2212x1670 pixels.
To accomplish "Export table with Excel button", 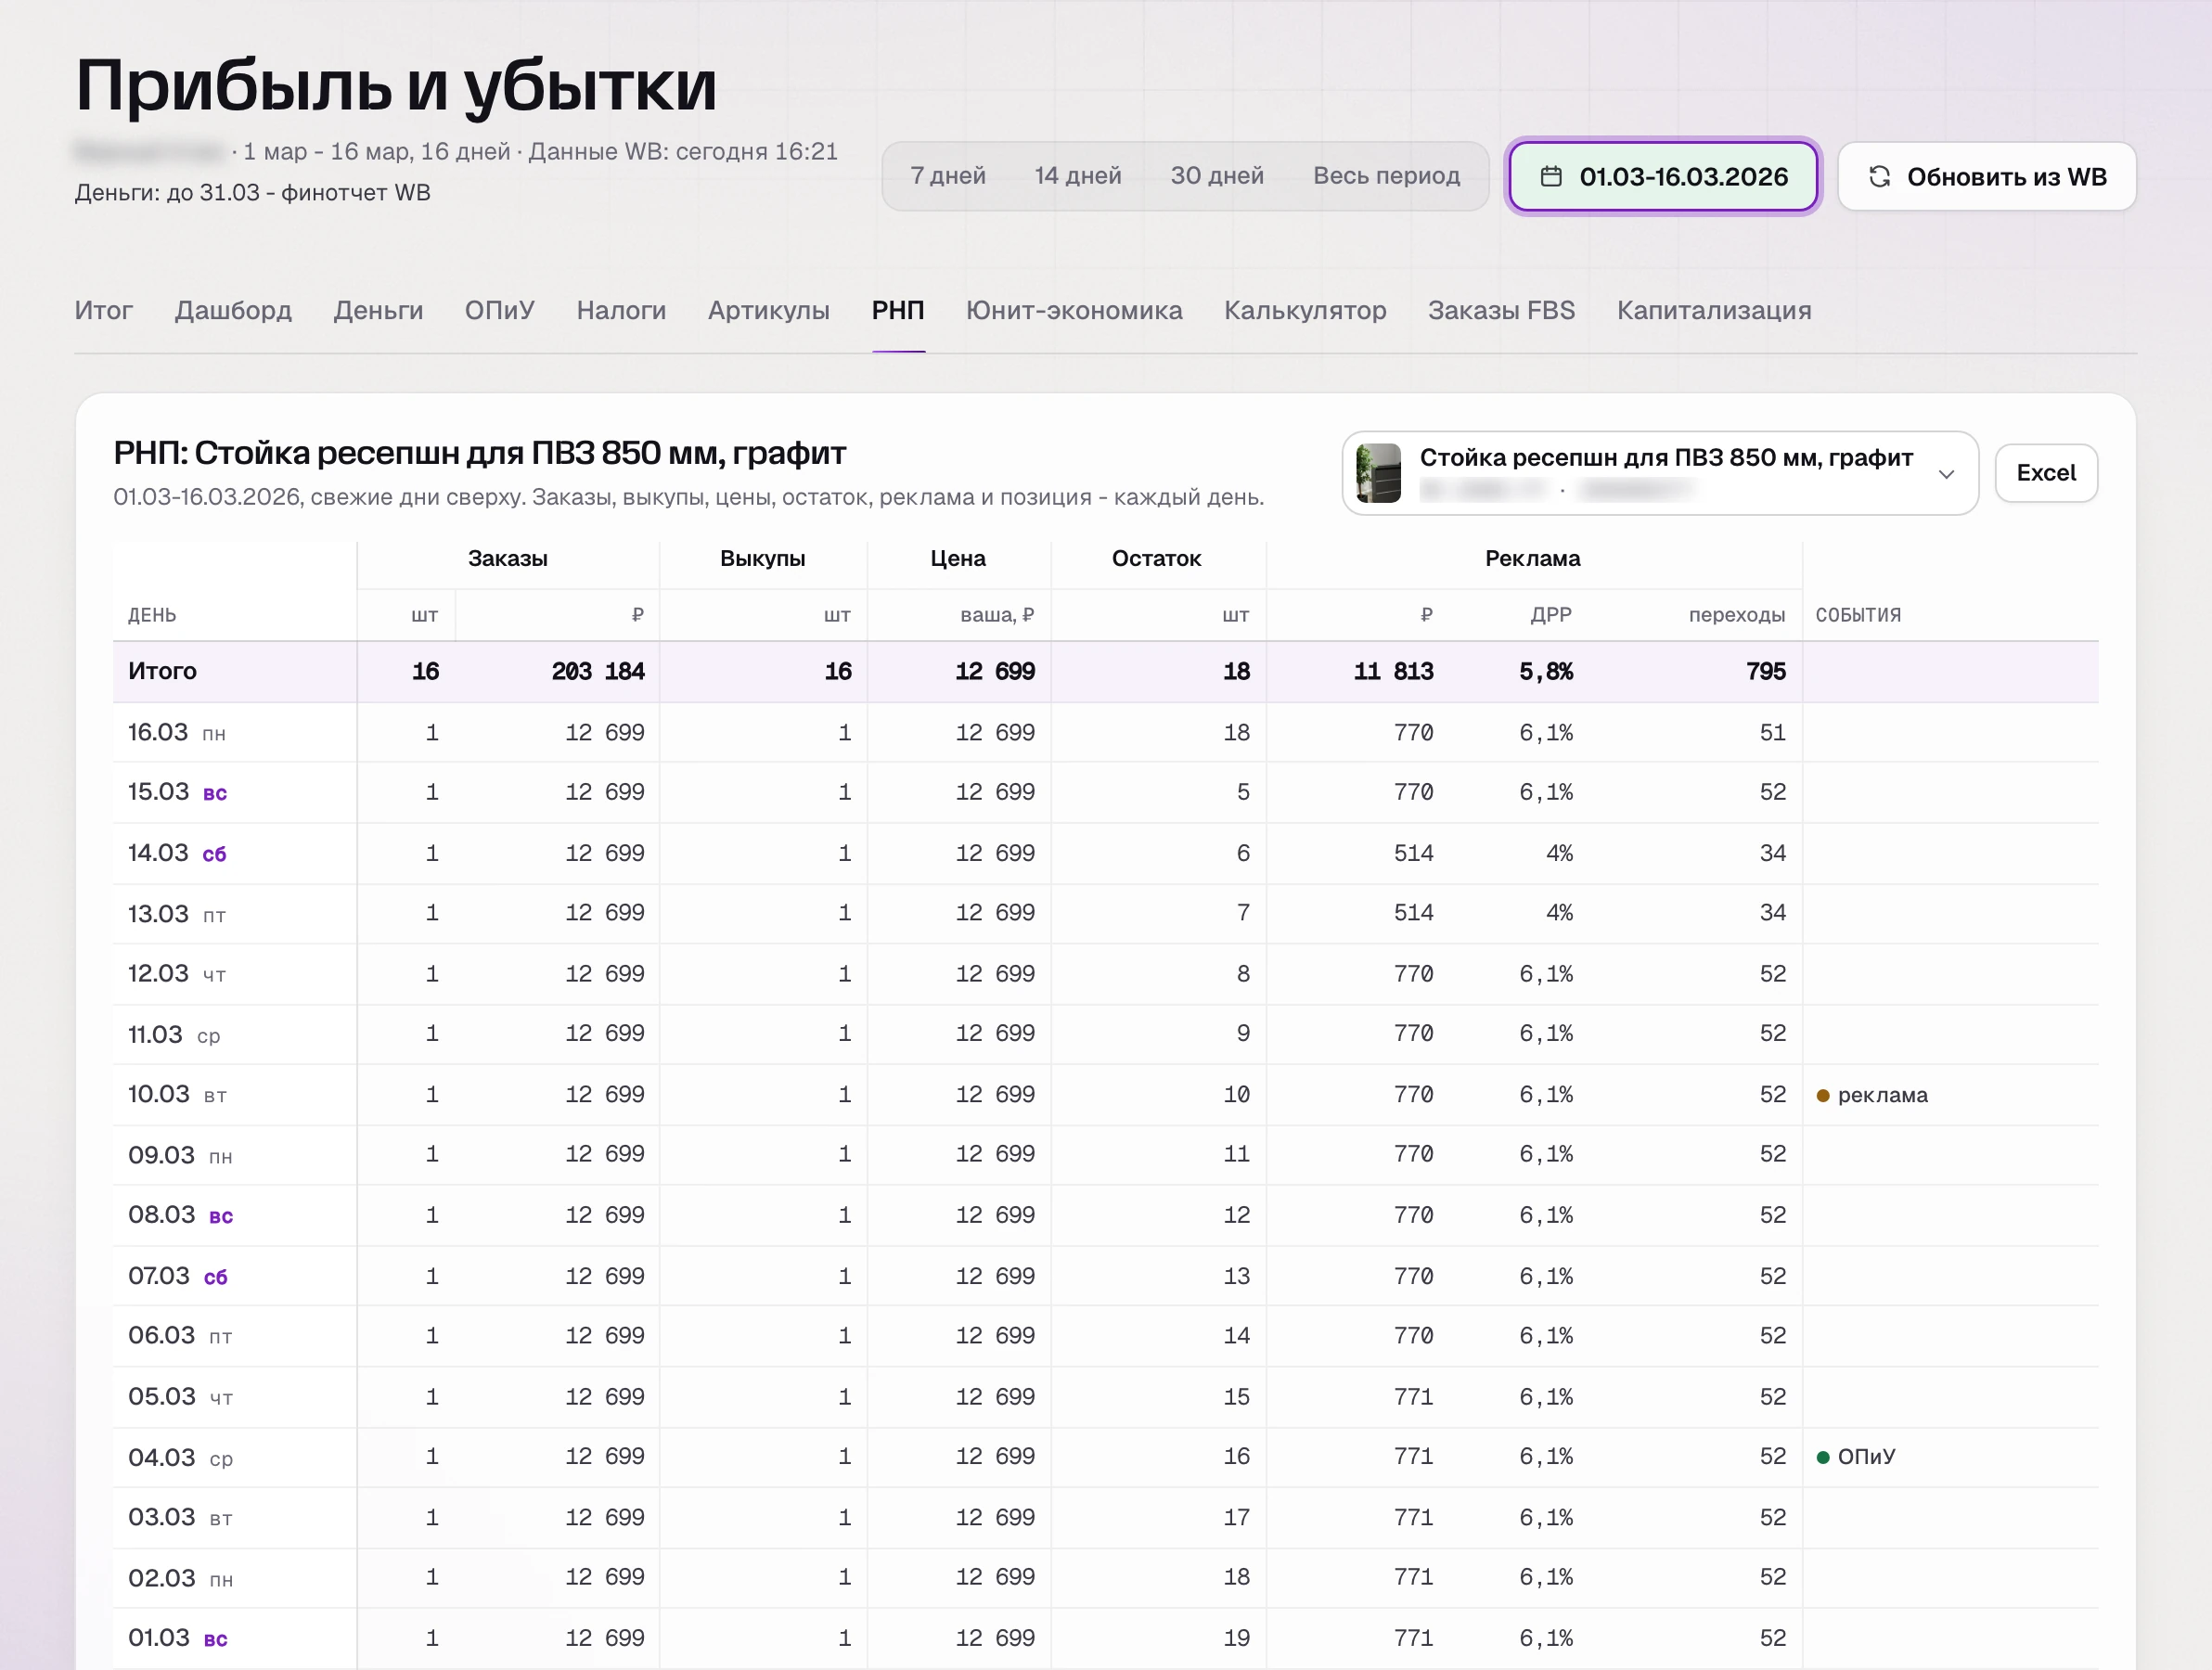I will pos(2046,473).
